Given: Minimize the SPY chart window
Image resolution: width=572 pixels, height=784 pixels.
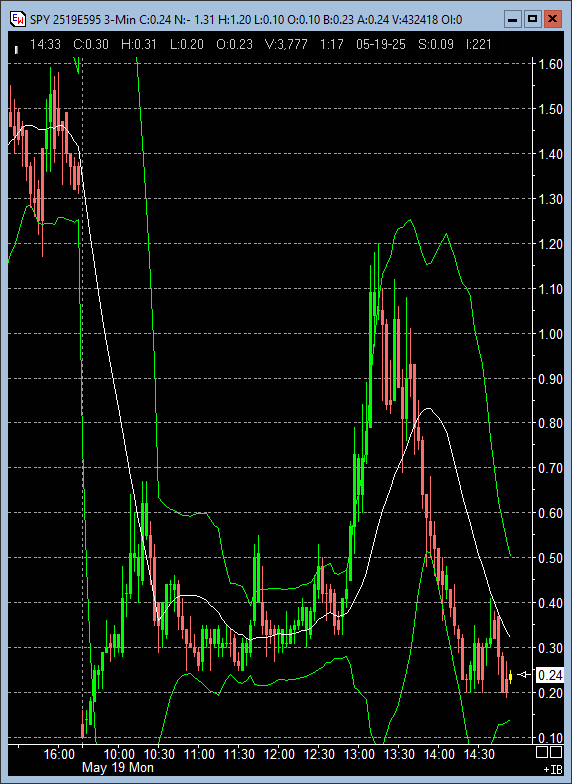Looking at the screenshot, I should (x=513, y=19).
